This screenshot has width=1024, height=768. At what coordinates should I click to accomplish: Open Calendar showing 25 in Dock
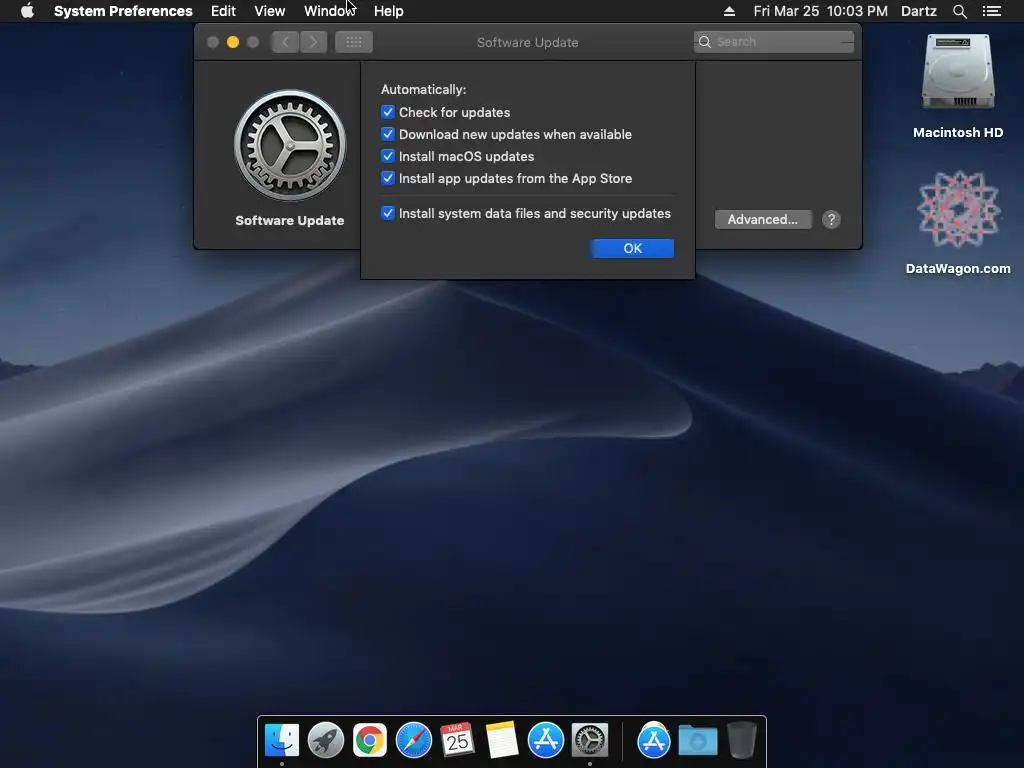[457, 740]
